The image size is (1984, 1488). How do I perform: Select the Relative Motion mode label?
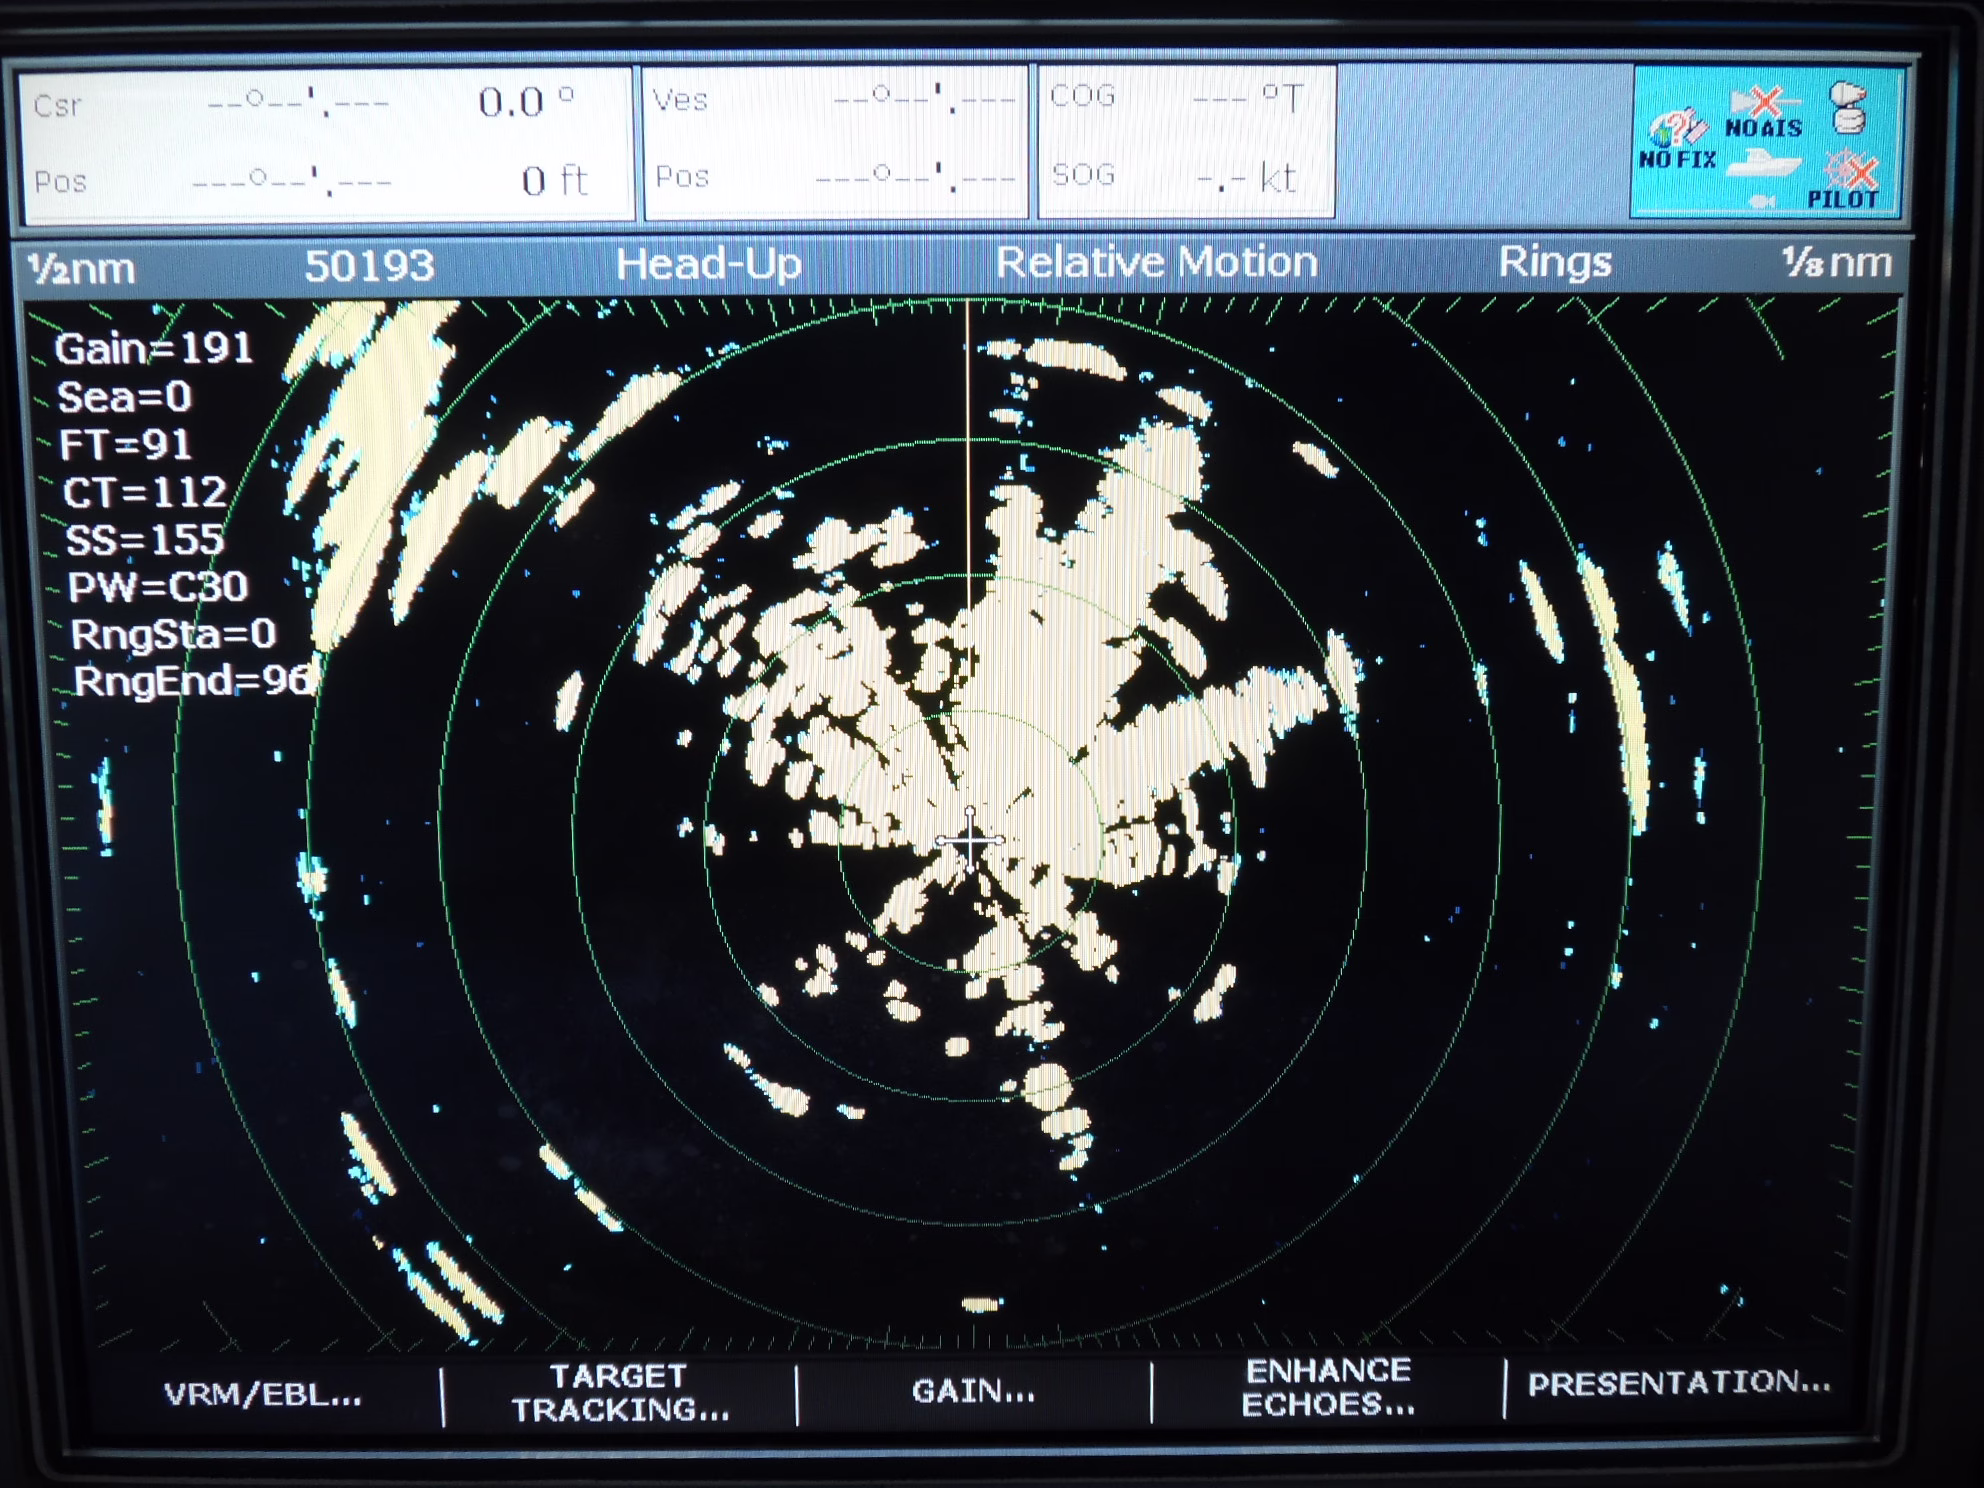point(1156,262)
